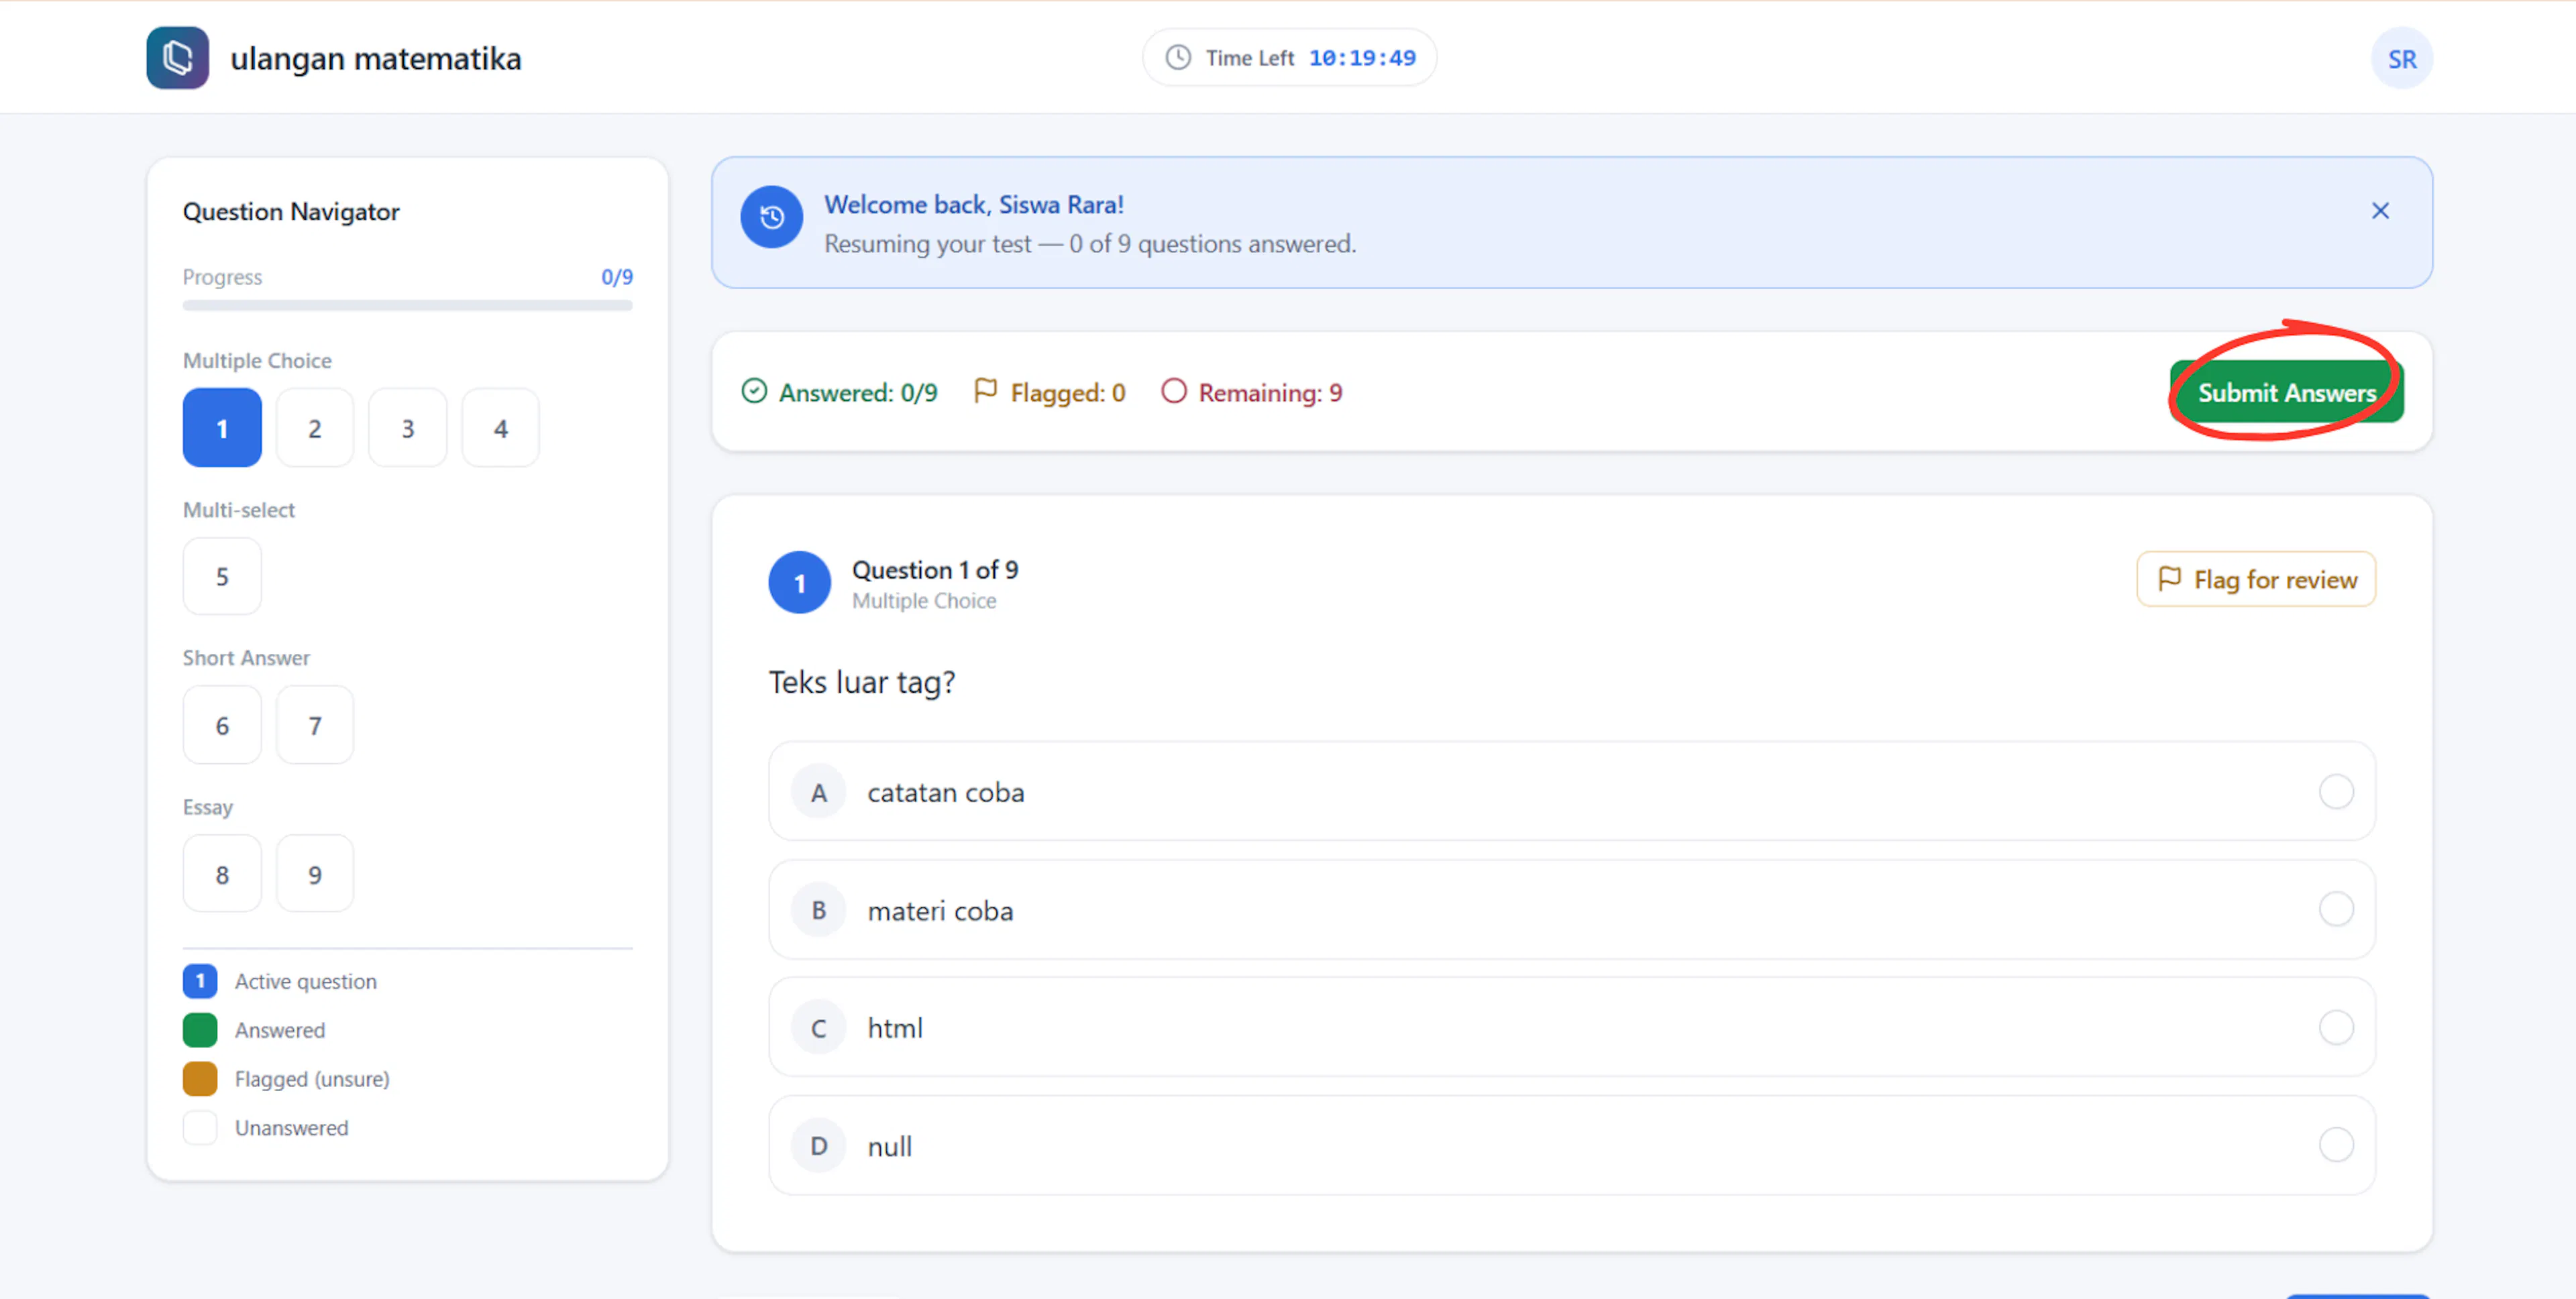
Task: Dismiss the Welcome back banner
Action: 2380,211
